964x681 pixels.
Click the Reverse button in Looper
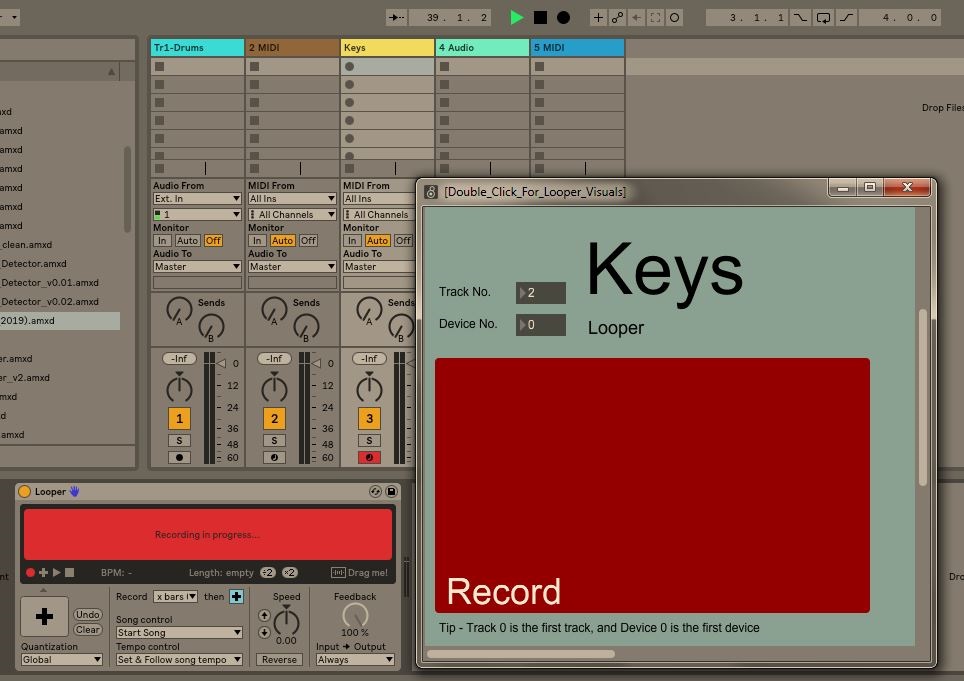(279, 660)
